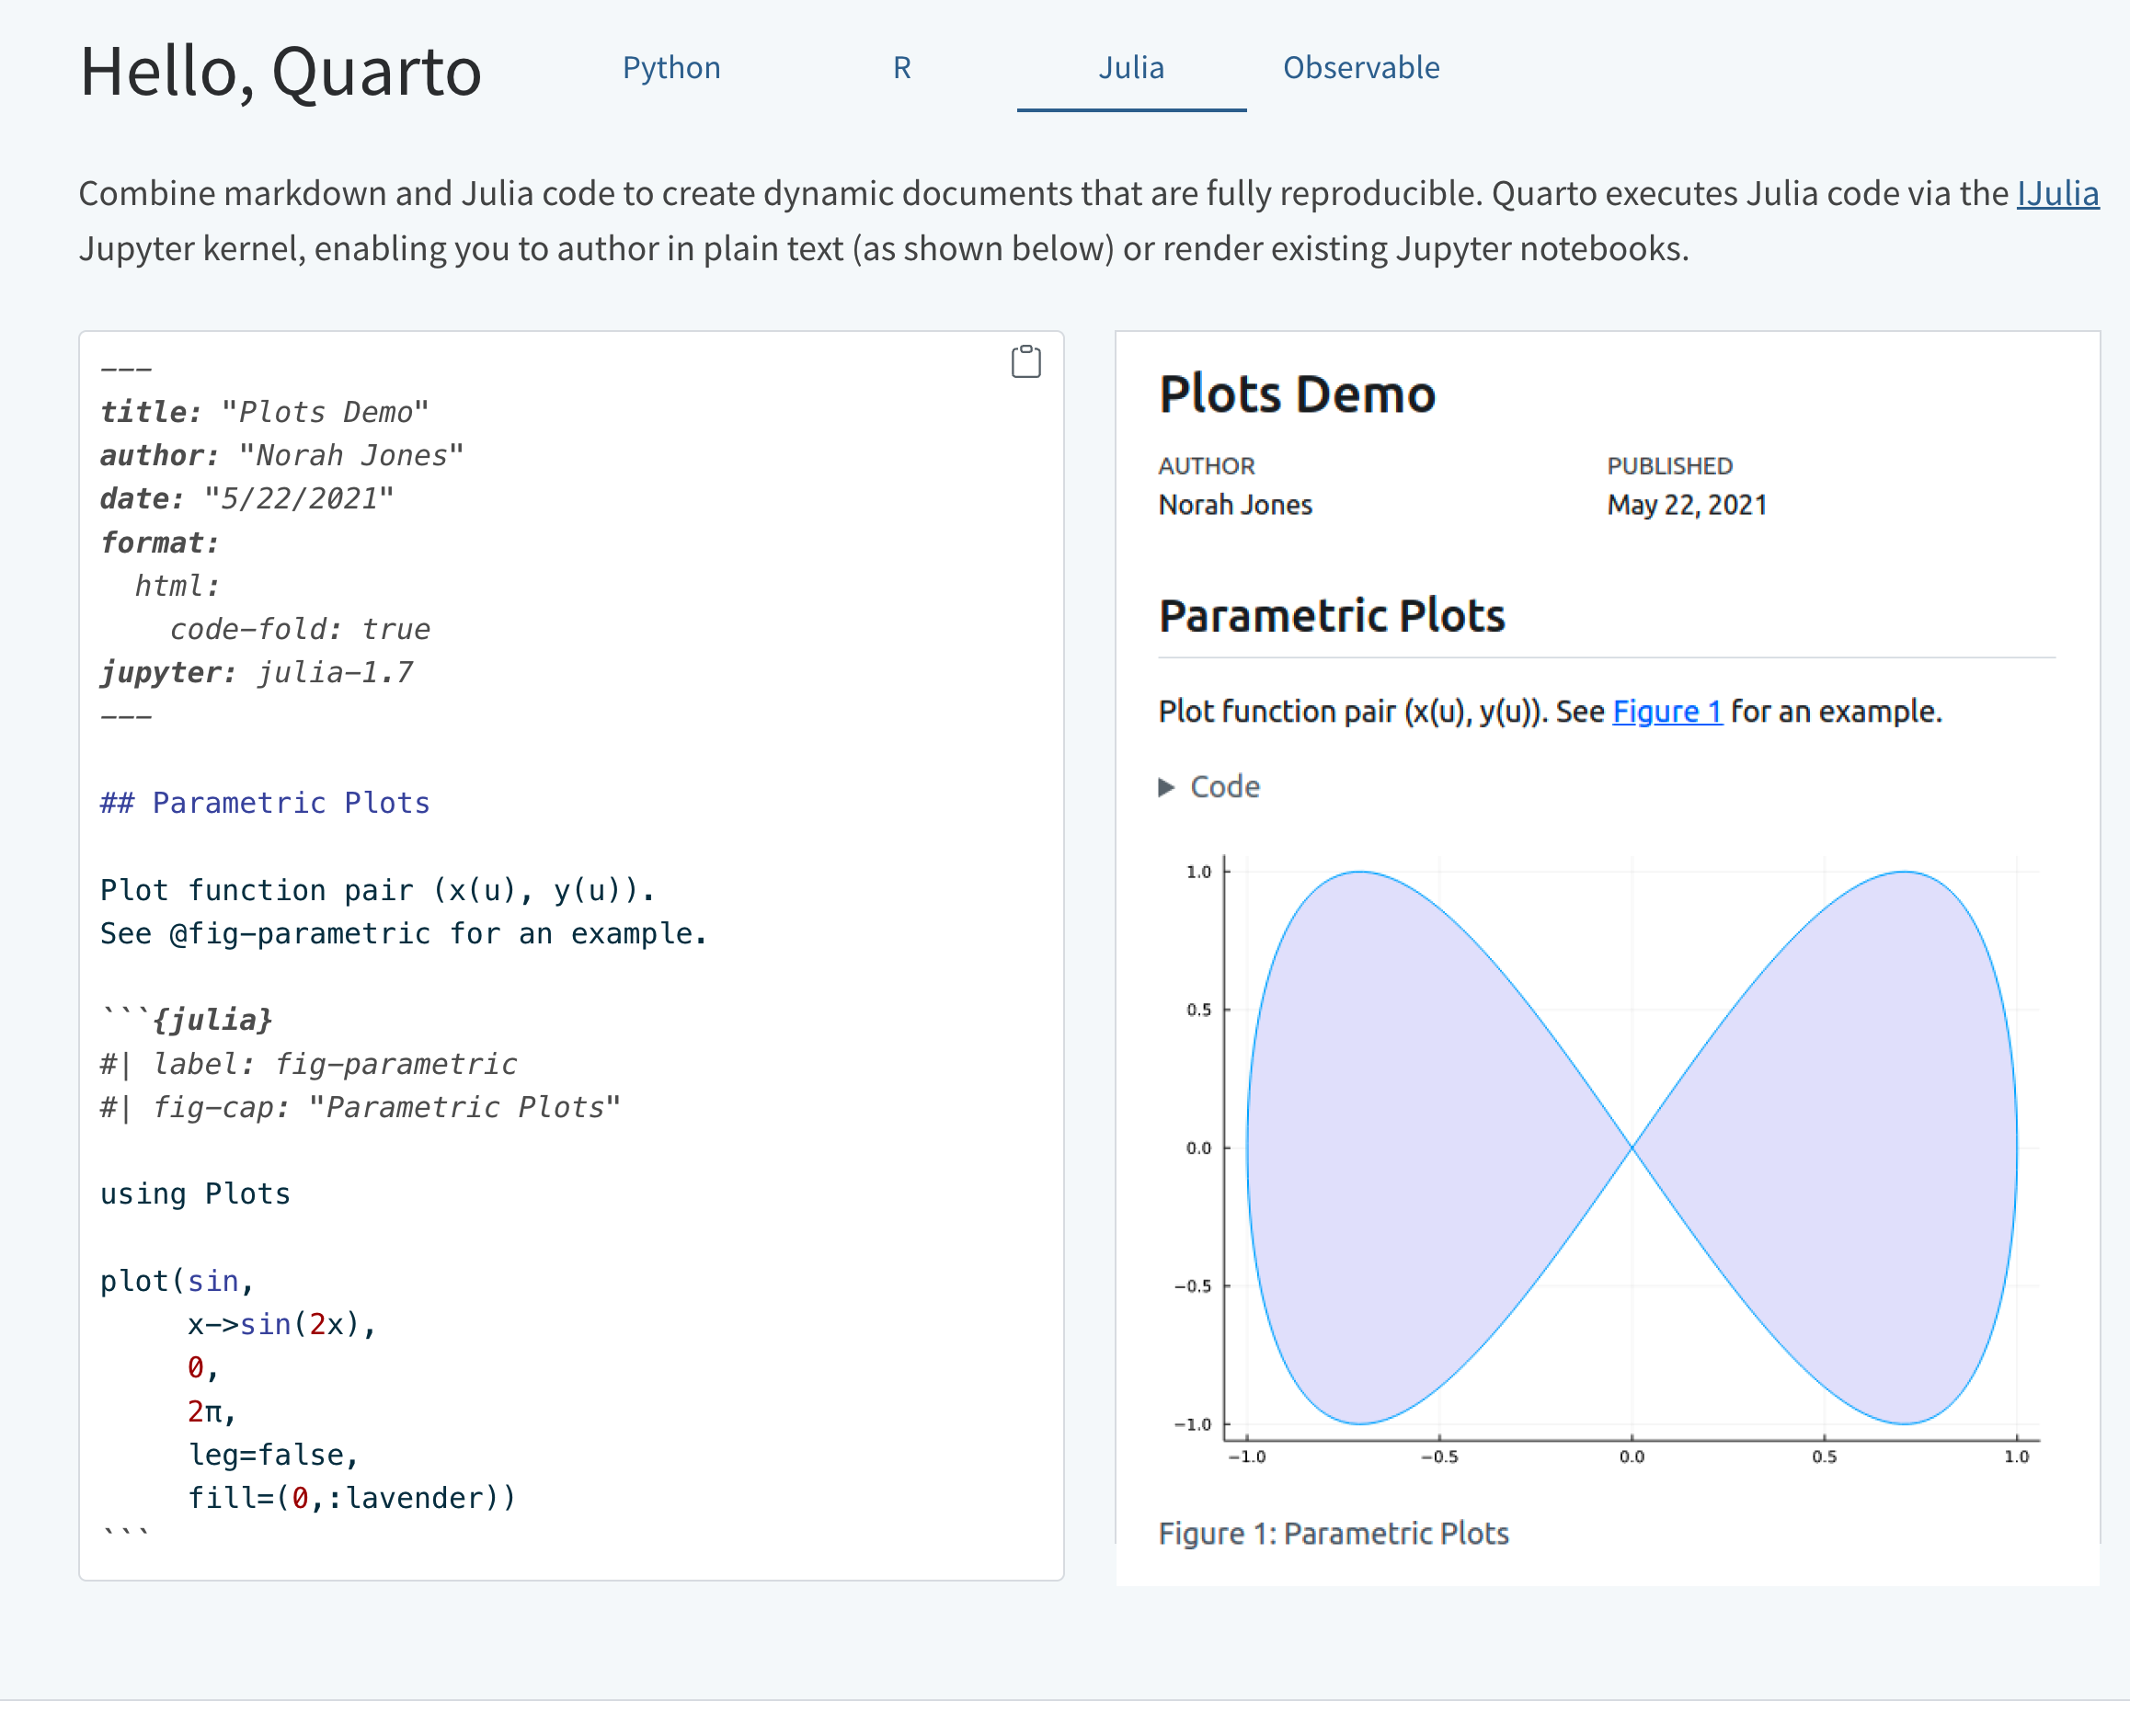The height and width of the screenshot is (1736, 2130).
Task: Copy the code with clipboard icon
Action: [1025, 362]
